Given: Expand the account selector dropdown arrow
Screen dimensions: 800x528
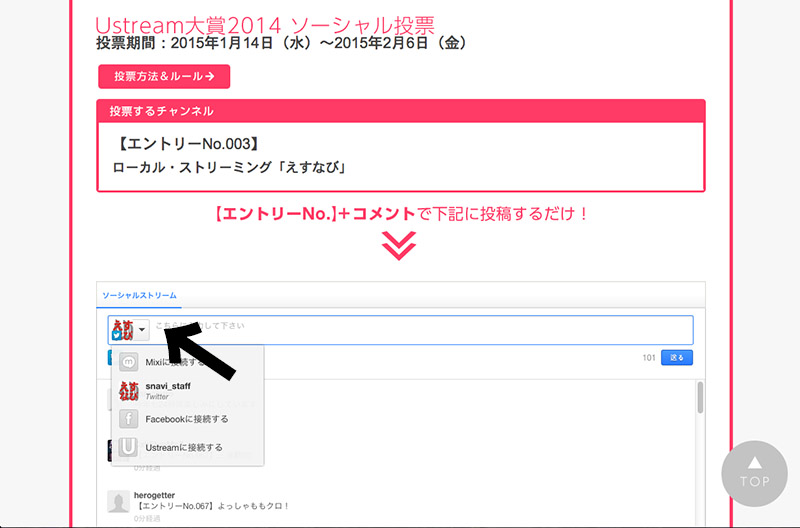Looking at the screenshot, I should 142,330.
